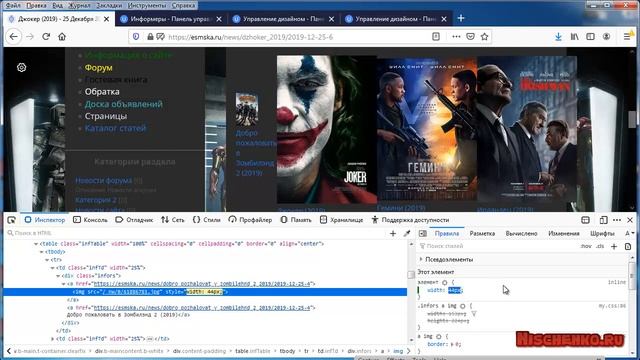Open the Хранилище (Storage) panel

pyautogui.click(x=341, y=220)
